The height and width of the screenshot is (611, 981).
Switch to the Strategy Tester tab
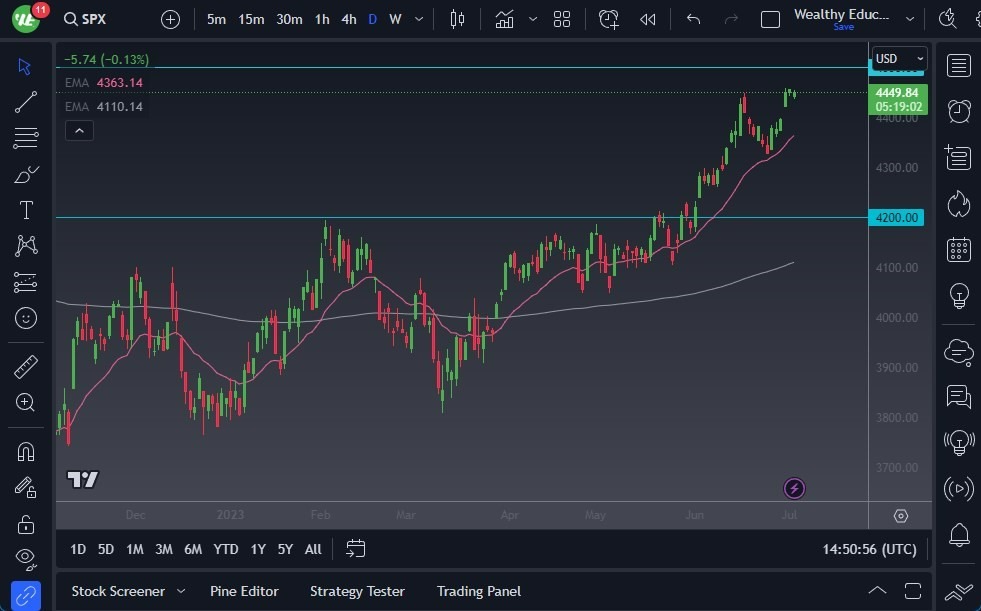(357, 591)
